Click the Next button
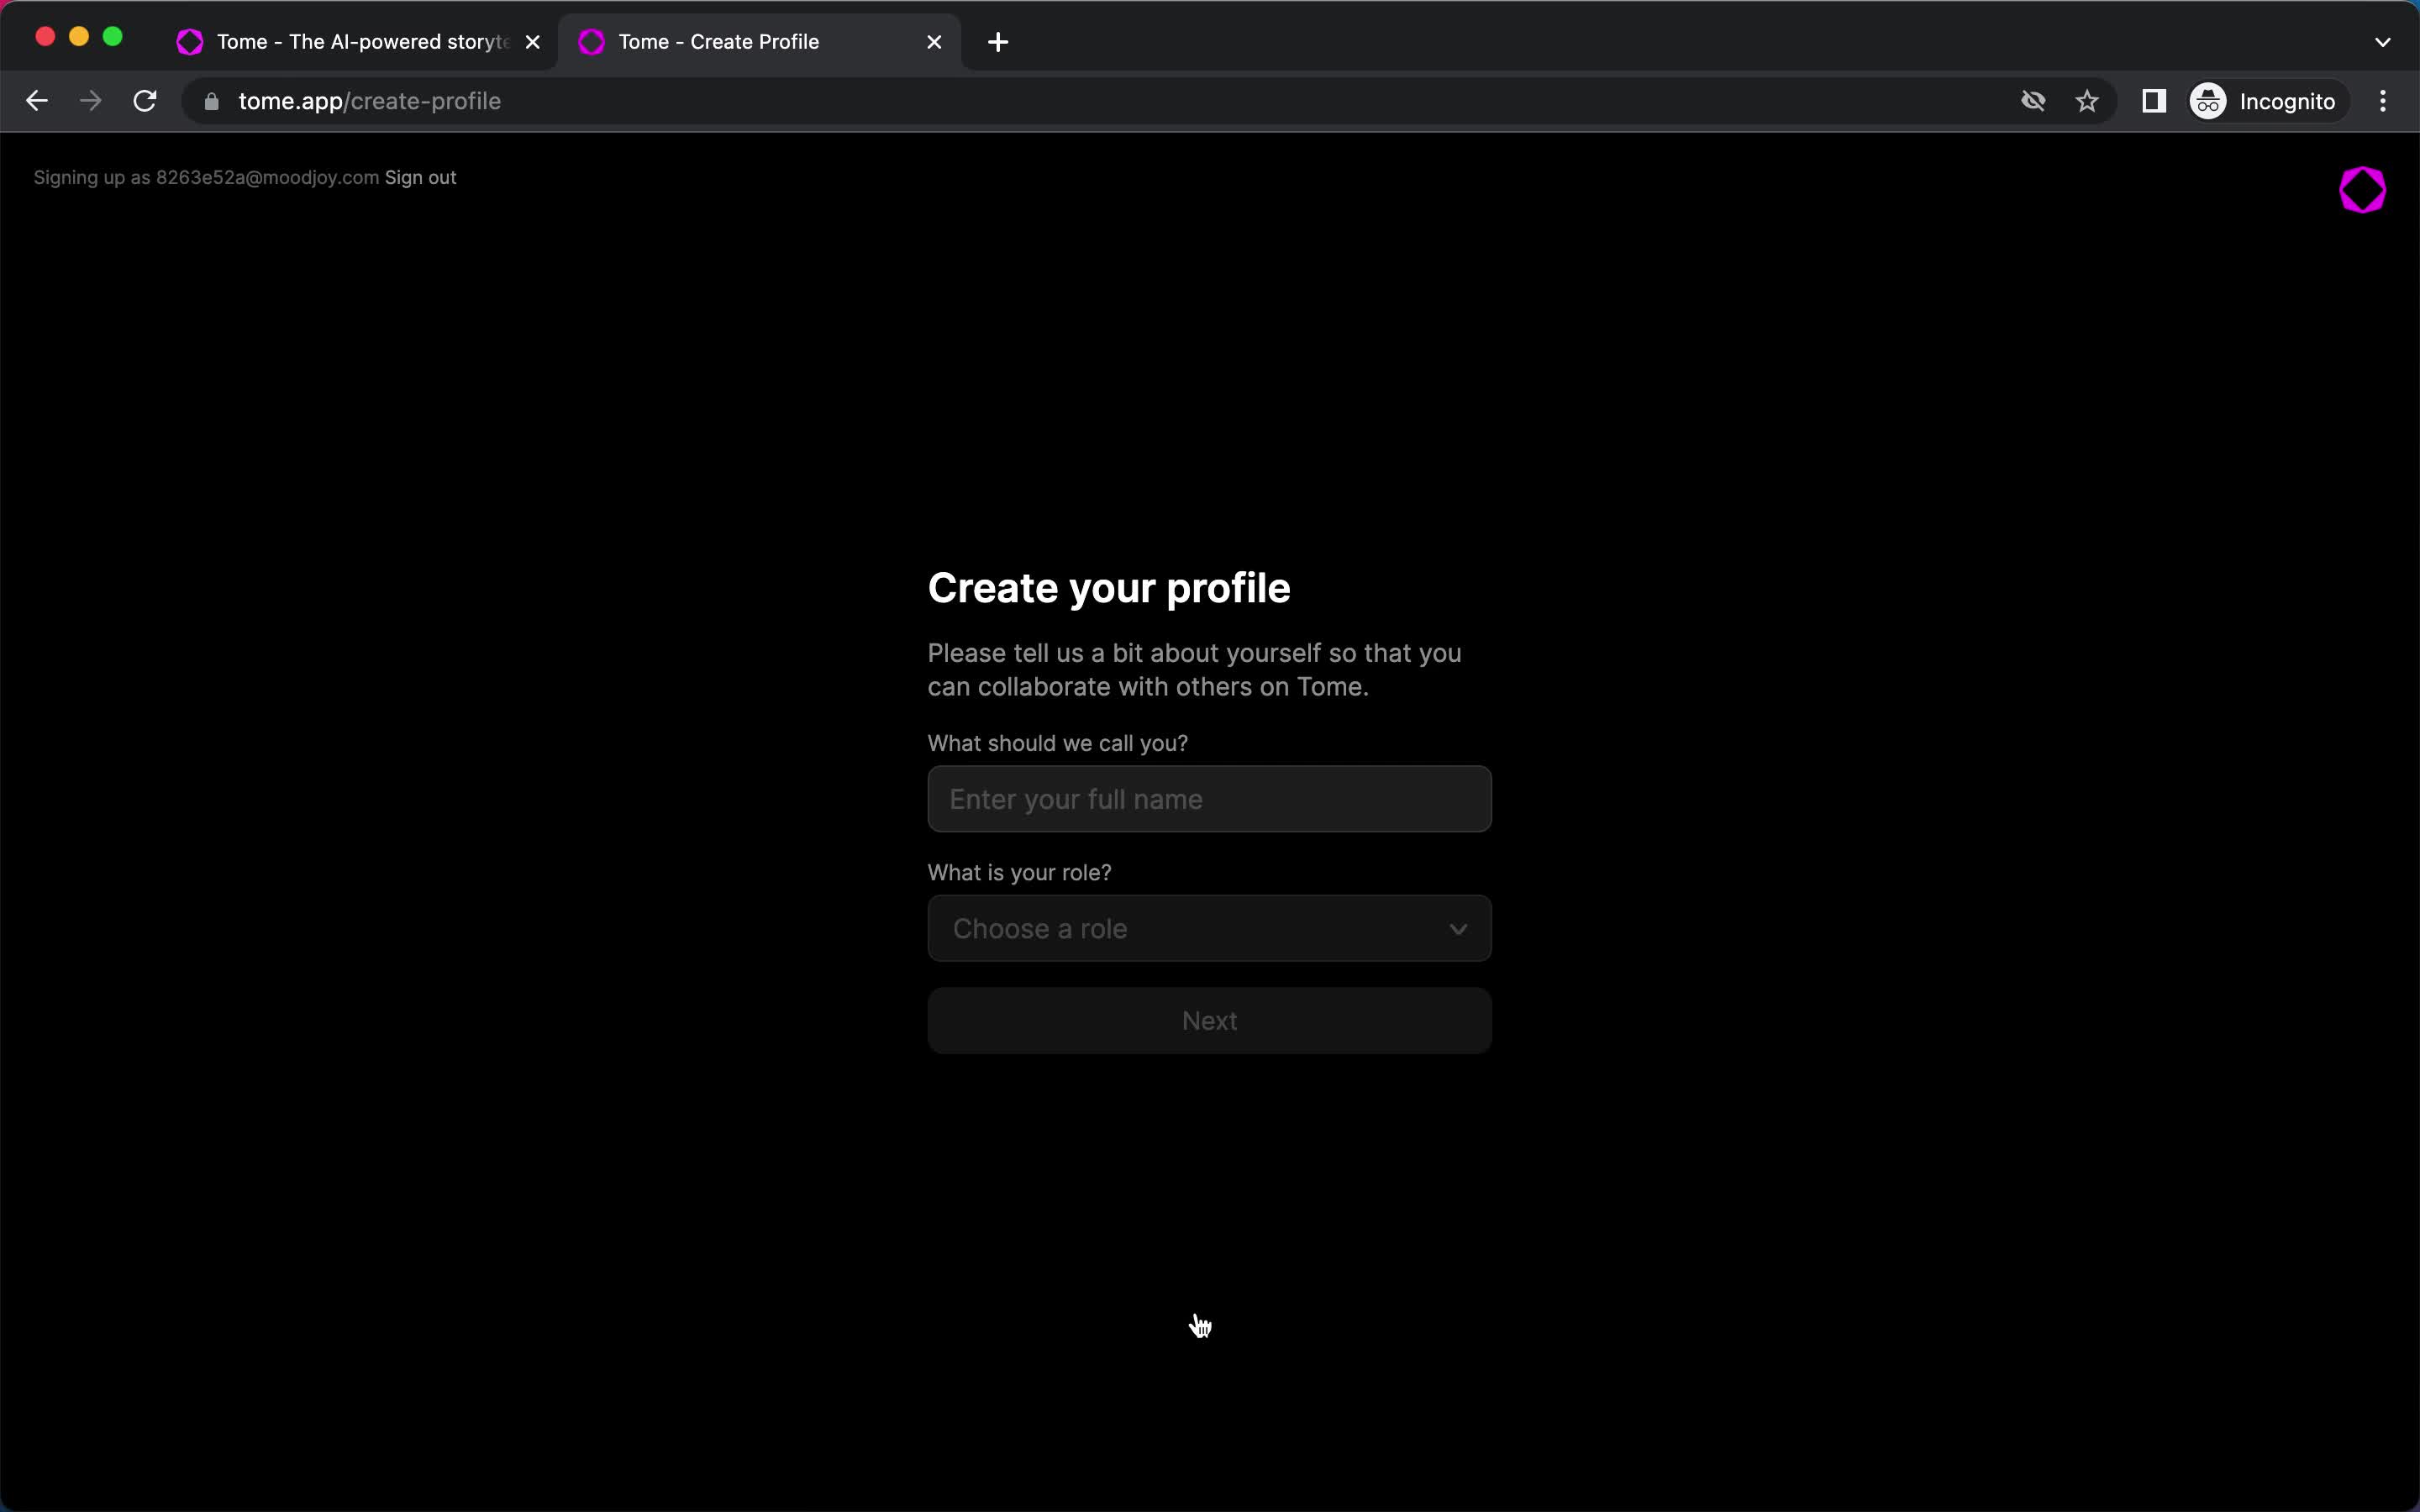 tap(1209, 1020)
